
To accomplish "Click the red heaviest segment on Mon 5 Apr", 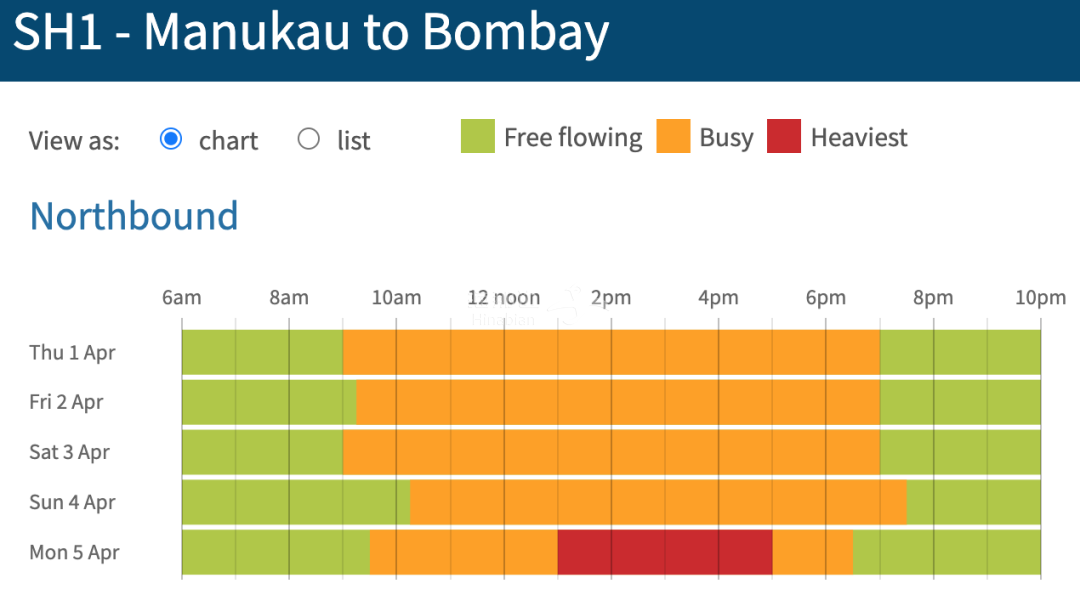I will 665,552.
